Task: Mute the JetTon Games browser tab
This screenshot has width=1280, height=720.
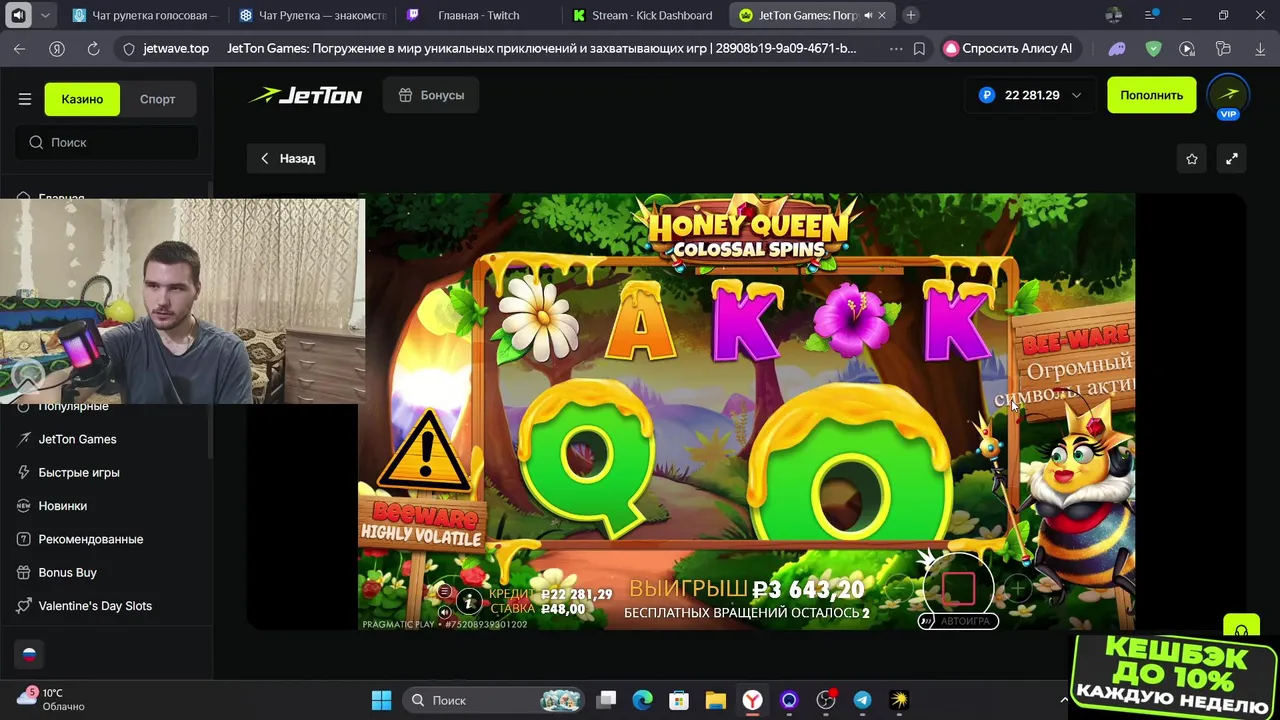Action: [x=867, y=15]
